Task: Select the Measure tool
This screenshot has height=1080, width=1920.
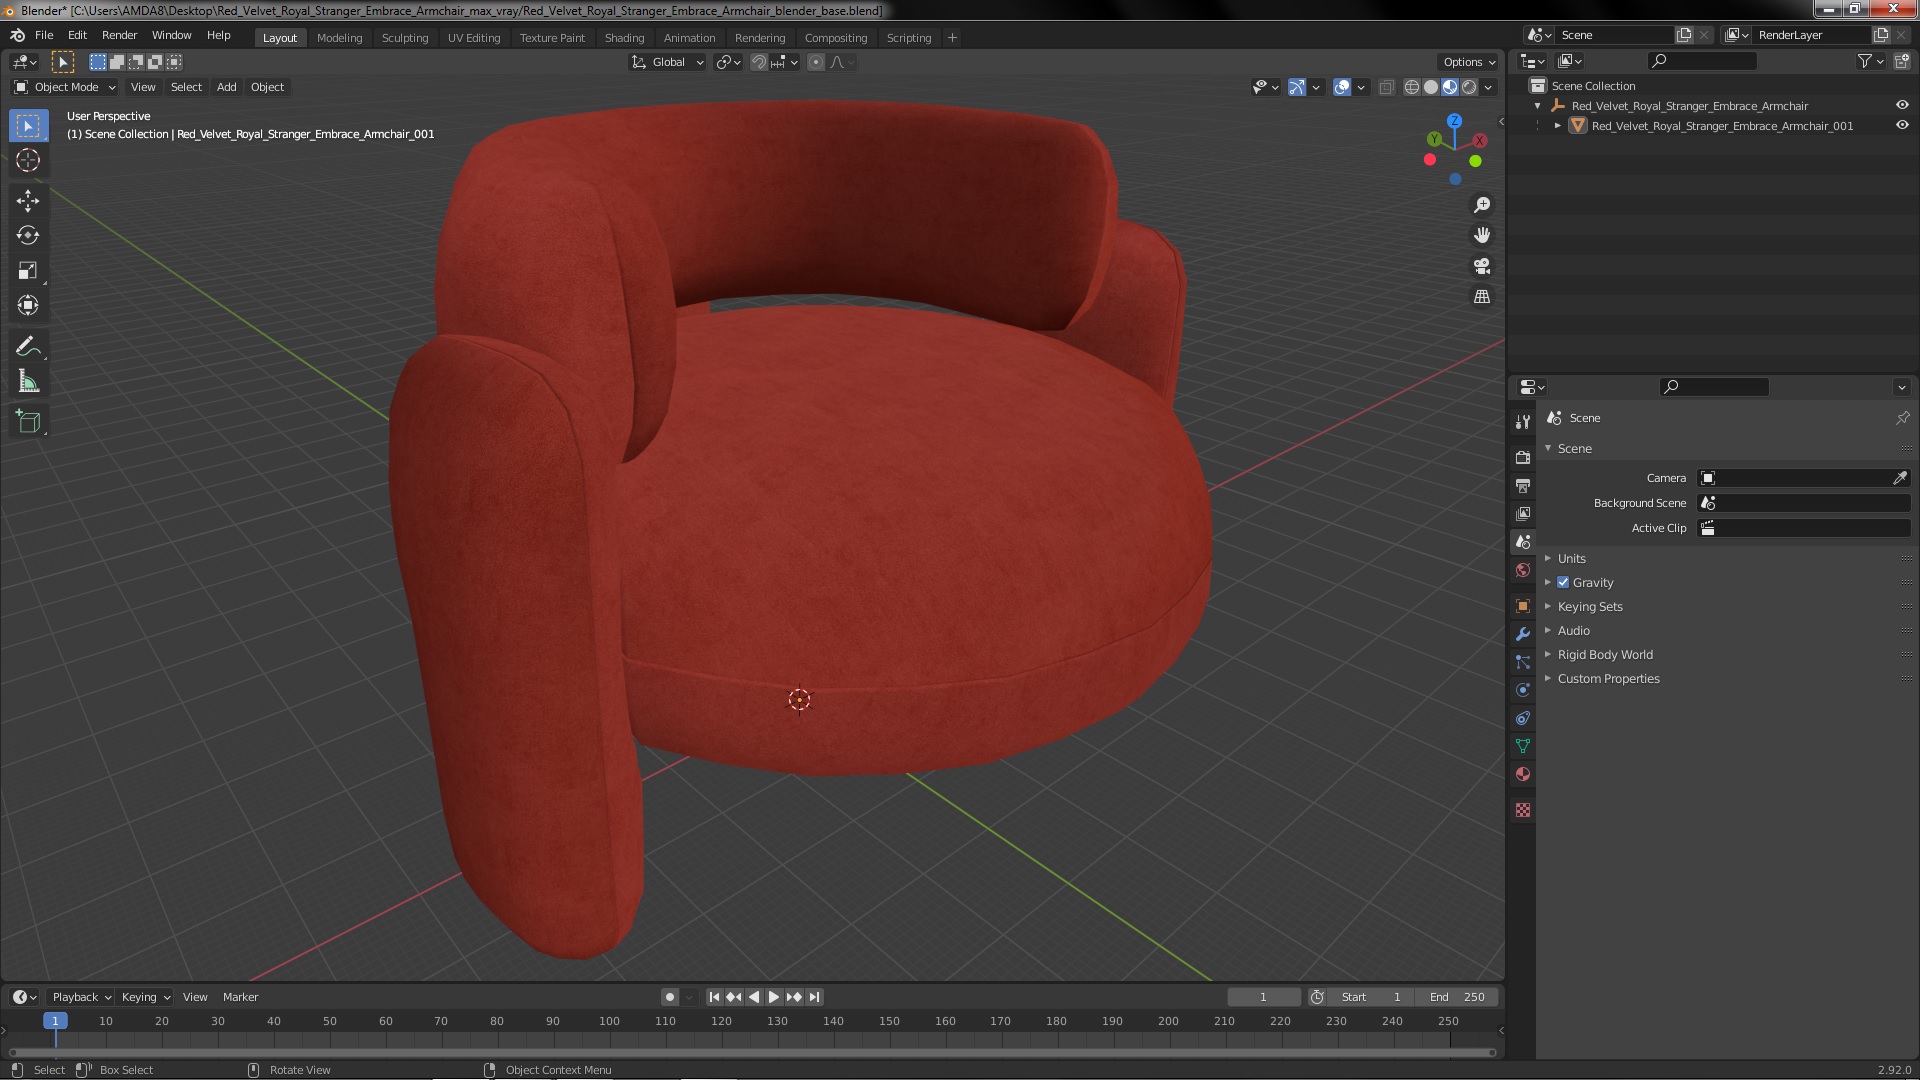Action: click(x=28, y=382)
